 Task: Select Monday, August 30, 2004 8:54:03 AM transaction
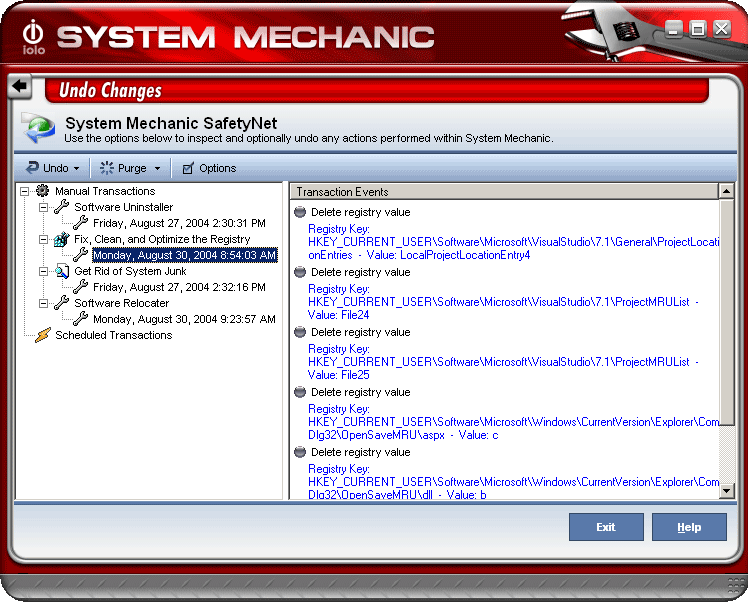coord(185,255)
